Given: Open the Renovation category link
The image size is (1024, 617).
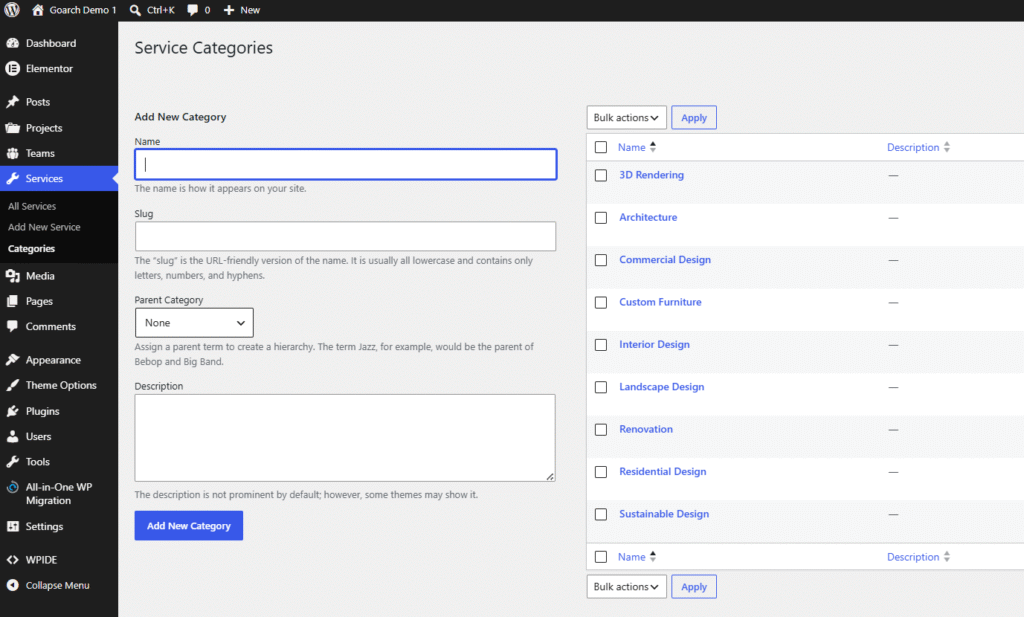Looking at the screenshot, I should (646, 429).
